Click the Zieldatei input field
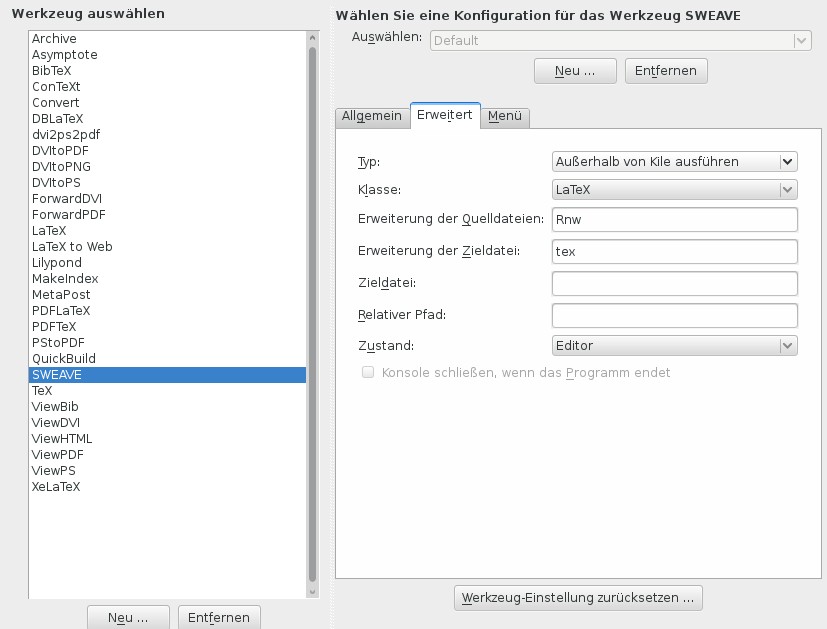Screen dimensions: 827x629 675,284
